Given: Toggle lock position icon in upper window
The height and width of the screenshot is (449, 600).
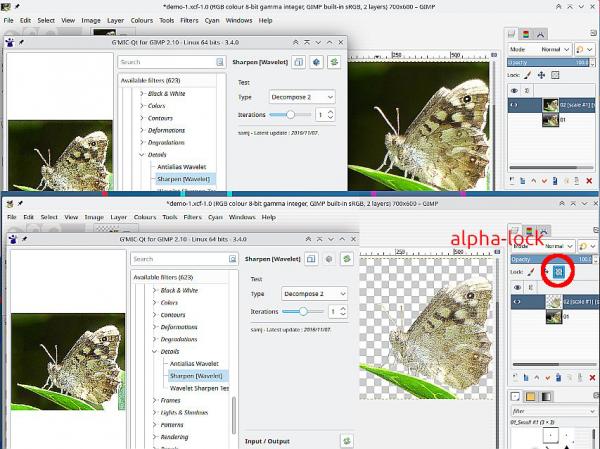Looking at the screenshot, I should pos(541,75).
